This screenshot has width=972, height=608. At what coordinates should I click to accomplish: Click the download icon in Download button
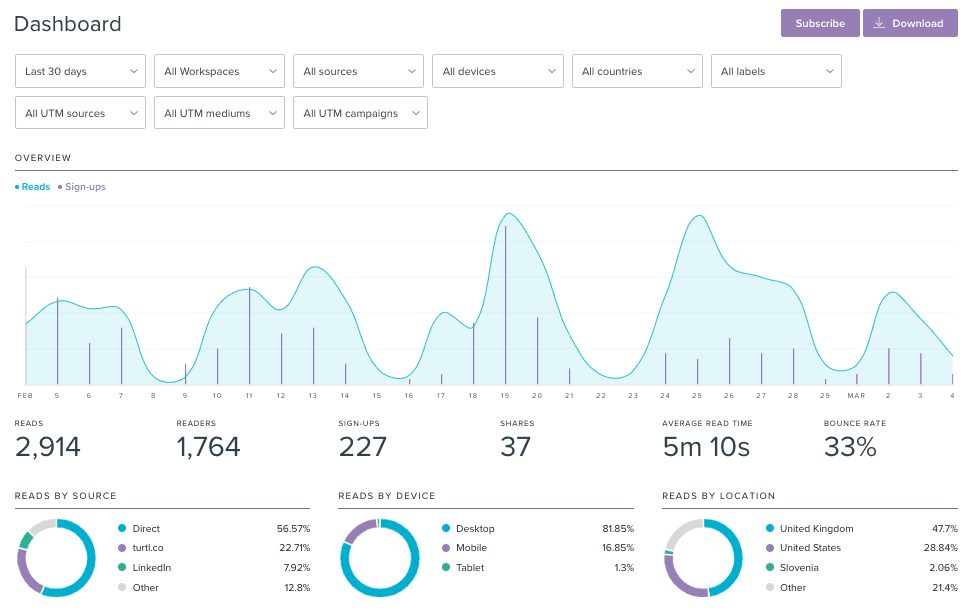878,23
